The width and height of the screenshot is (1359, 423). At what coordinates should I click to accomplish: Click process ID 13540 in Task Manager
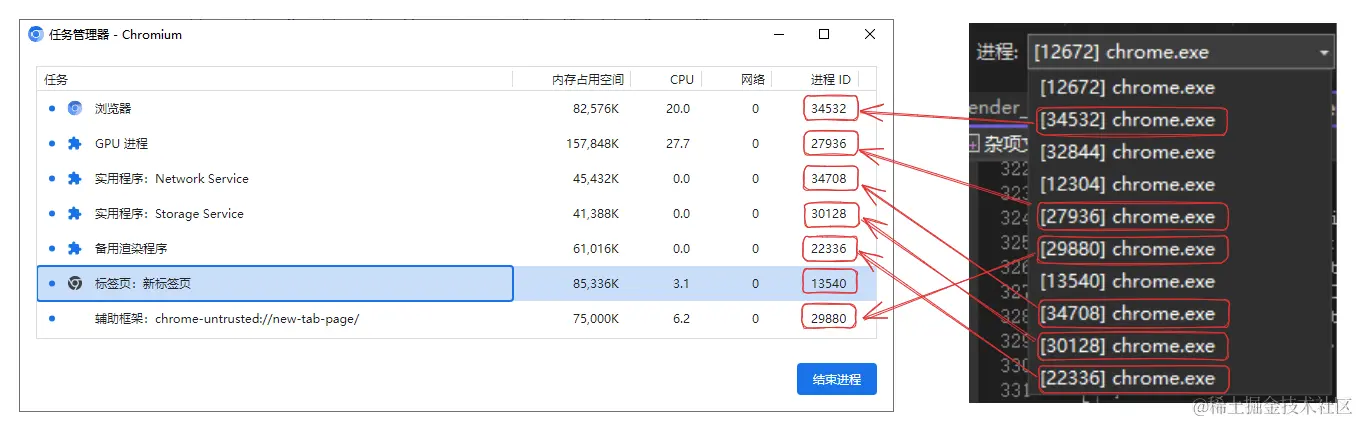(829, 283)
